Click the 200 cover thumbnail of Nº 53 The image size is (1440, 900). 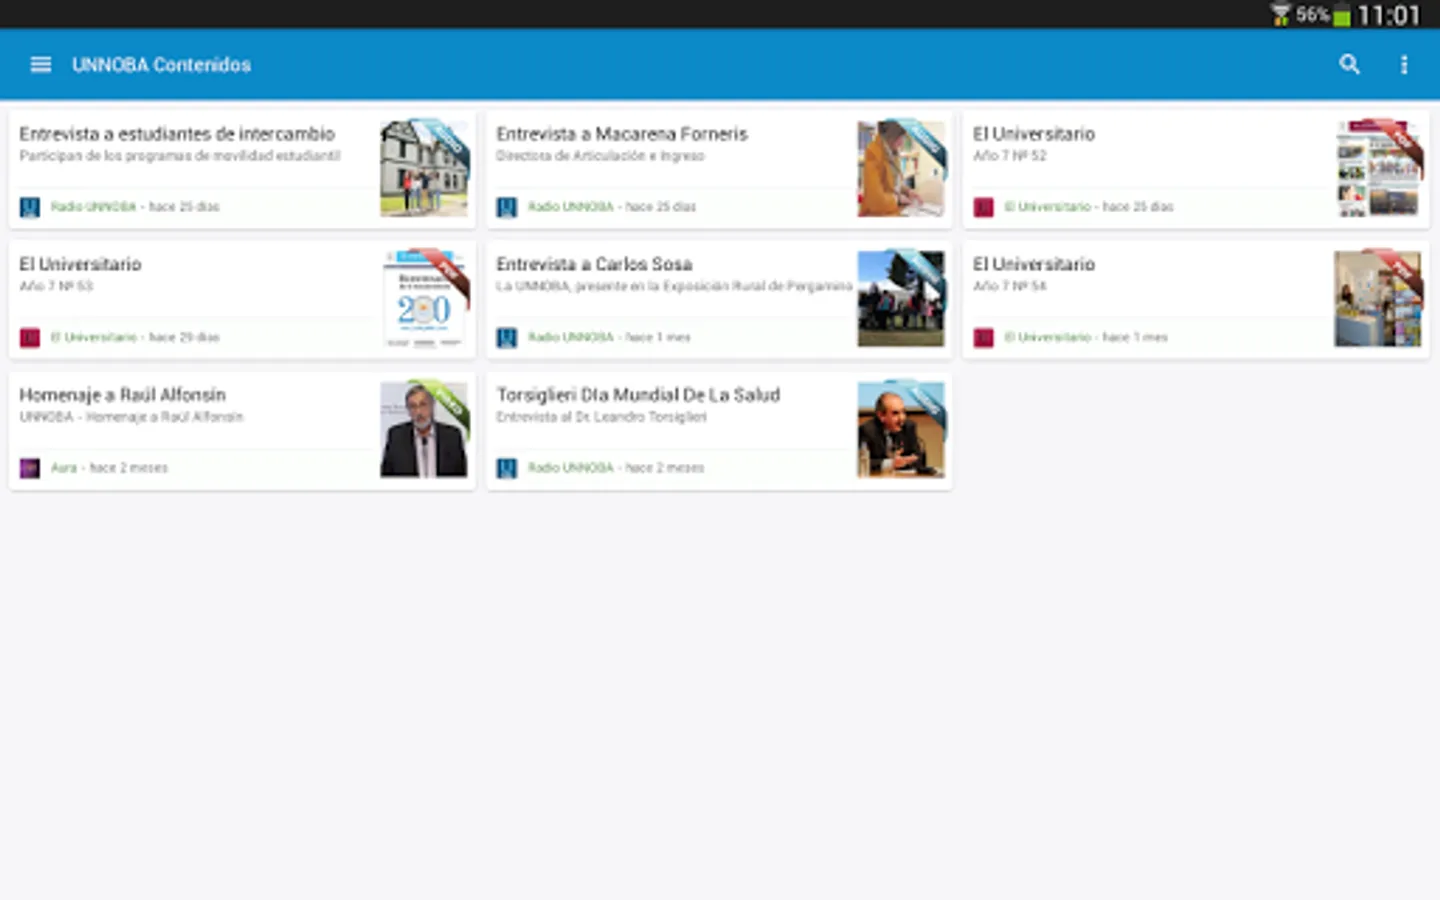pos(424,299)
